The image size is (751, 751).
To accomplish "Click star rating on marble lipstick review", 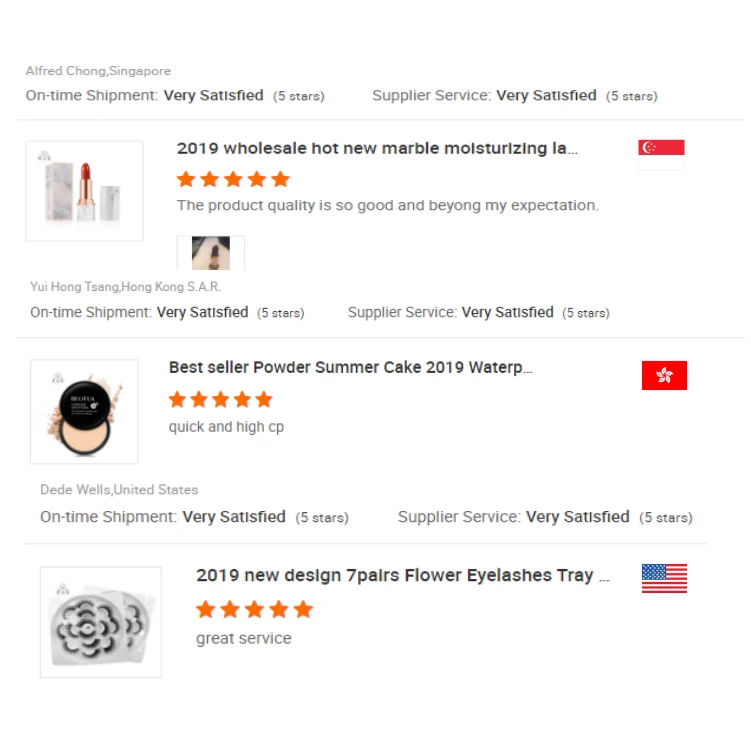I will pyautogui.click(x=233, y=179).
